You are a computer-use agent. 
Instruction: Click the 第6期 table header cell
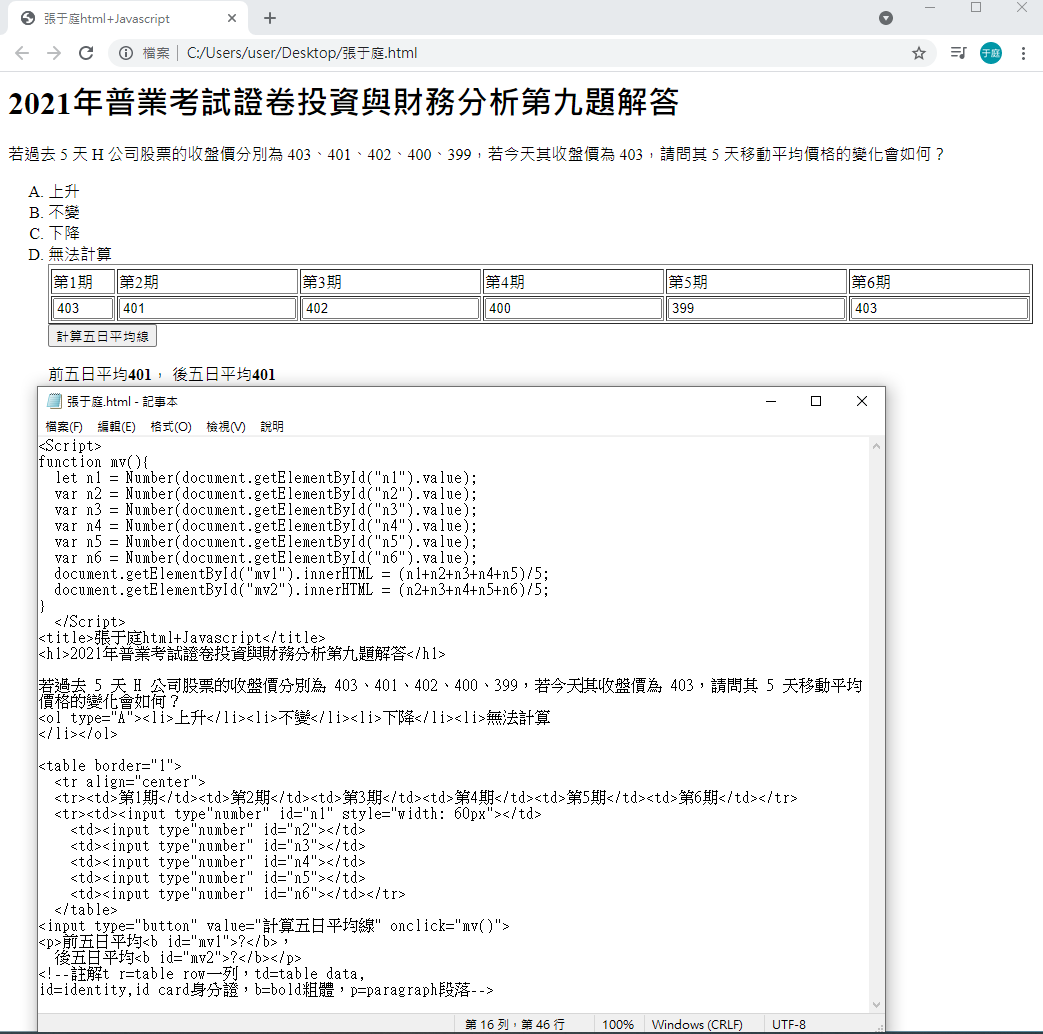(x=939, y=282)
